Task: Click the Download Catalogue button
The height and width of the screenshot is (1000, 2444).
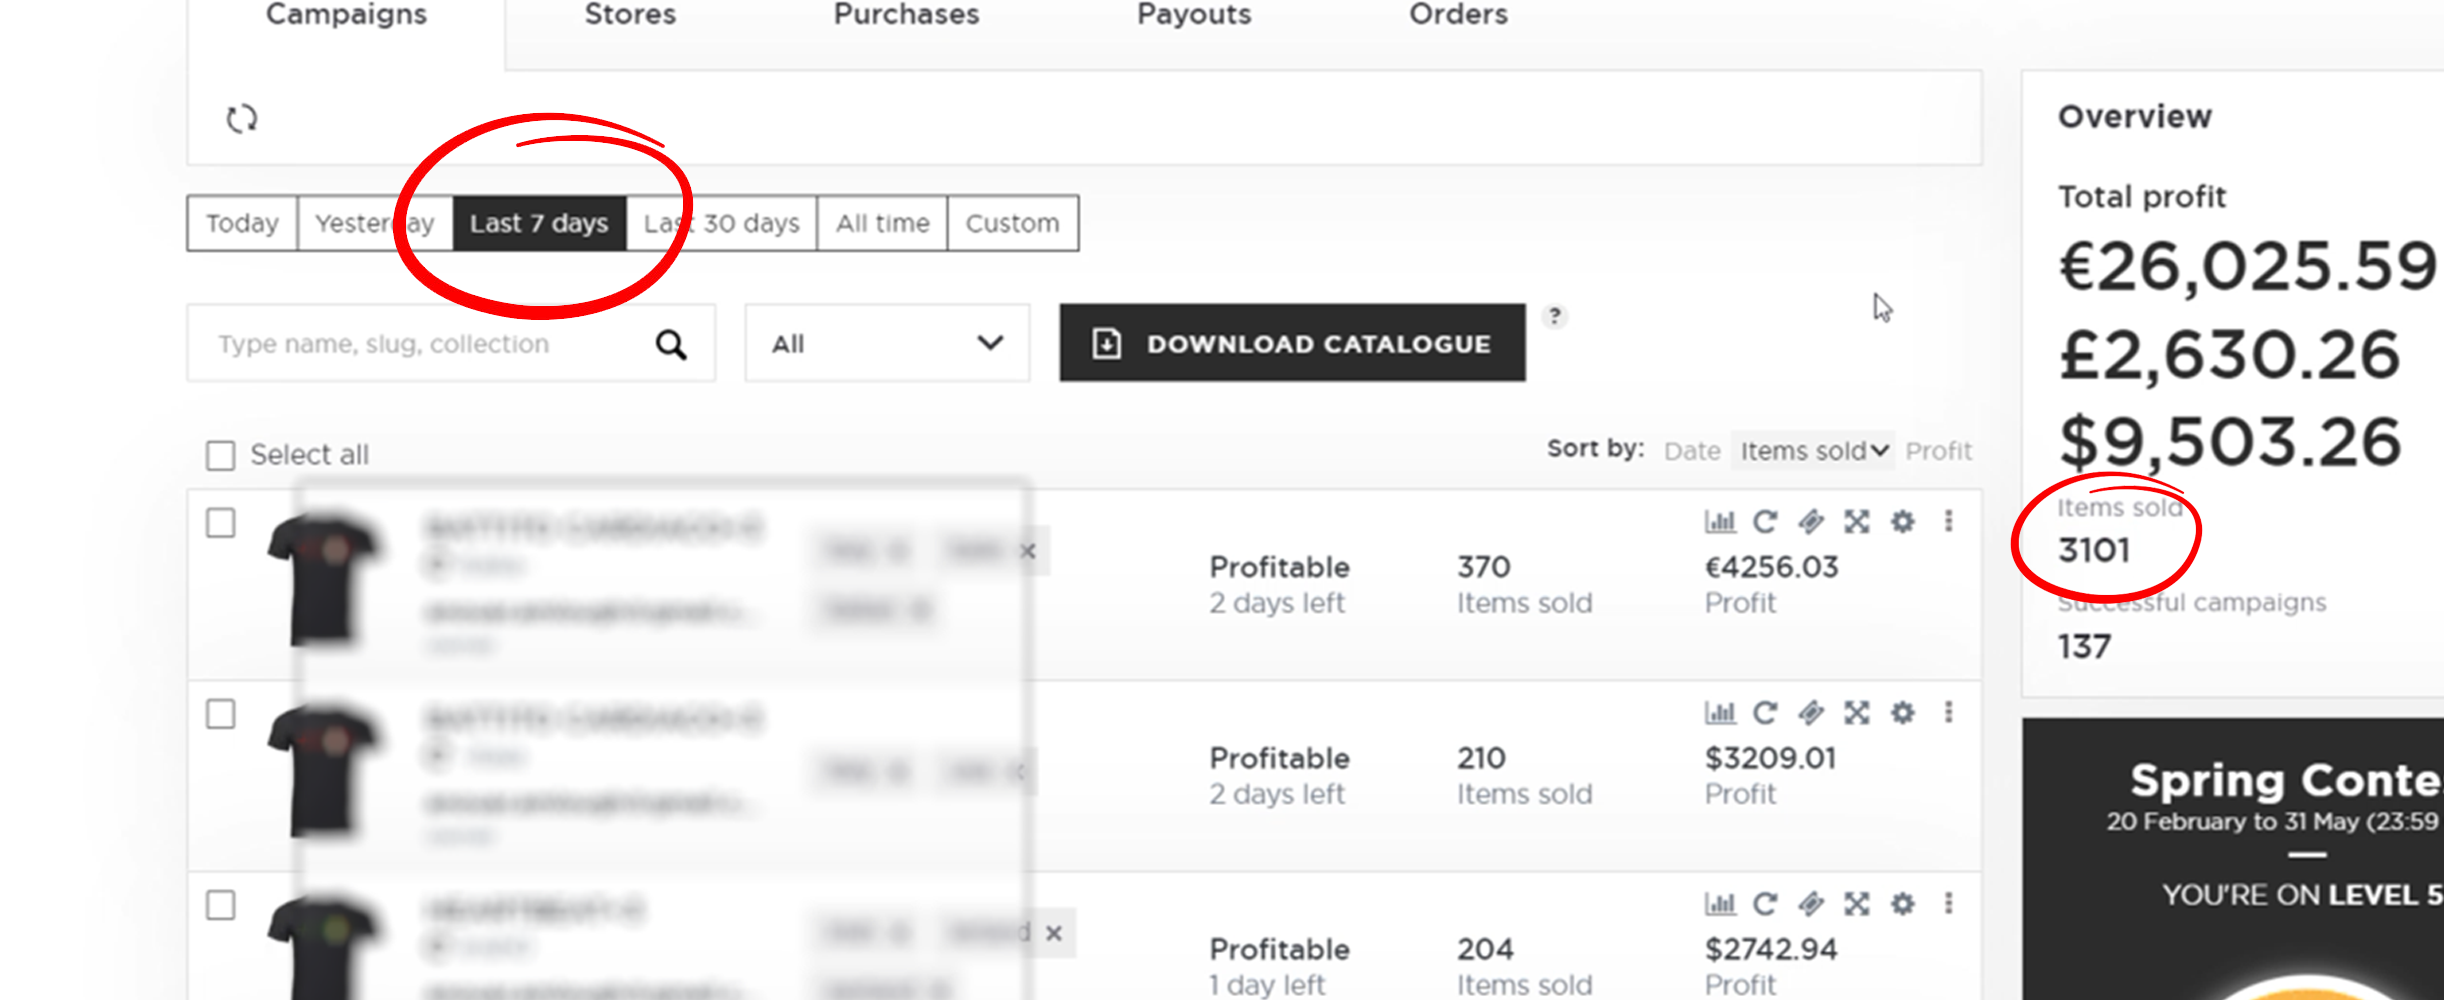Action: 1292,344
